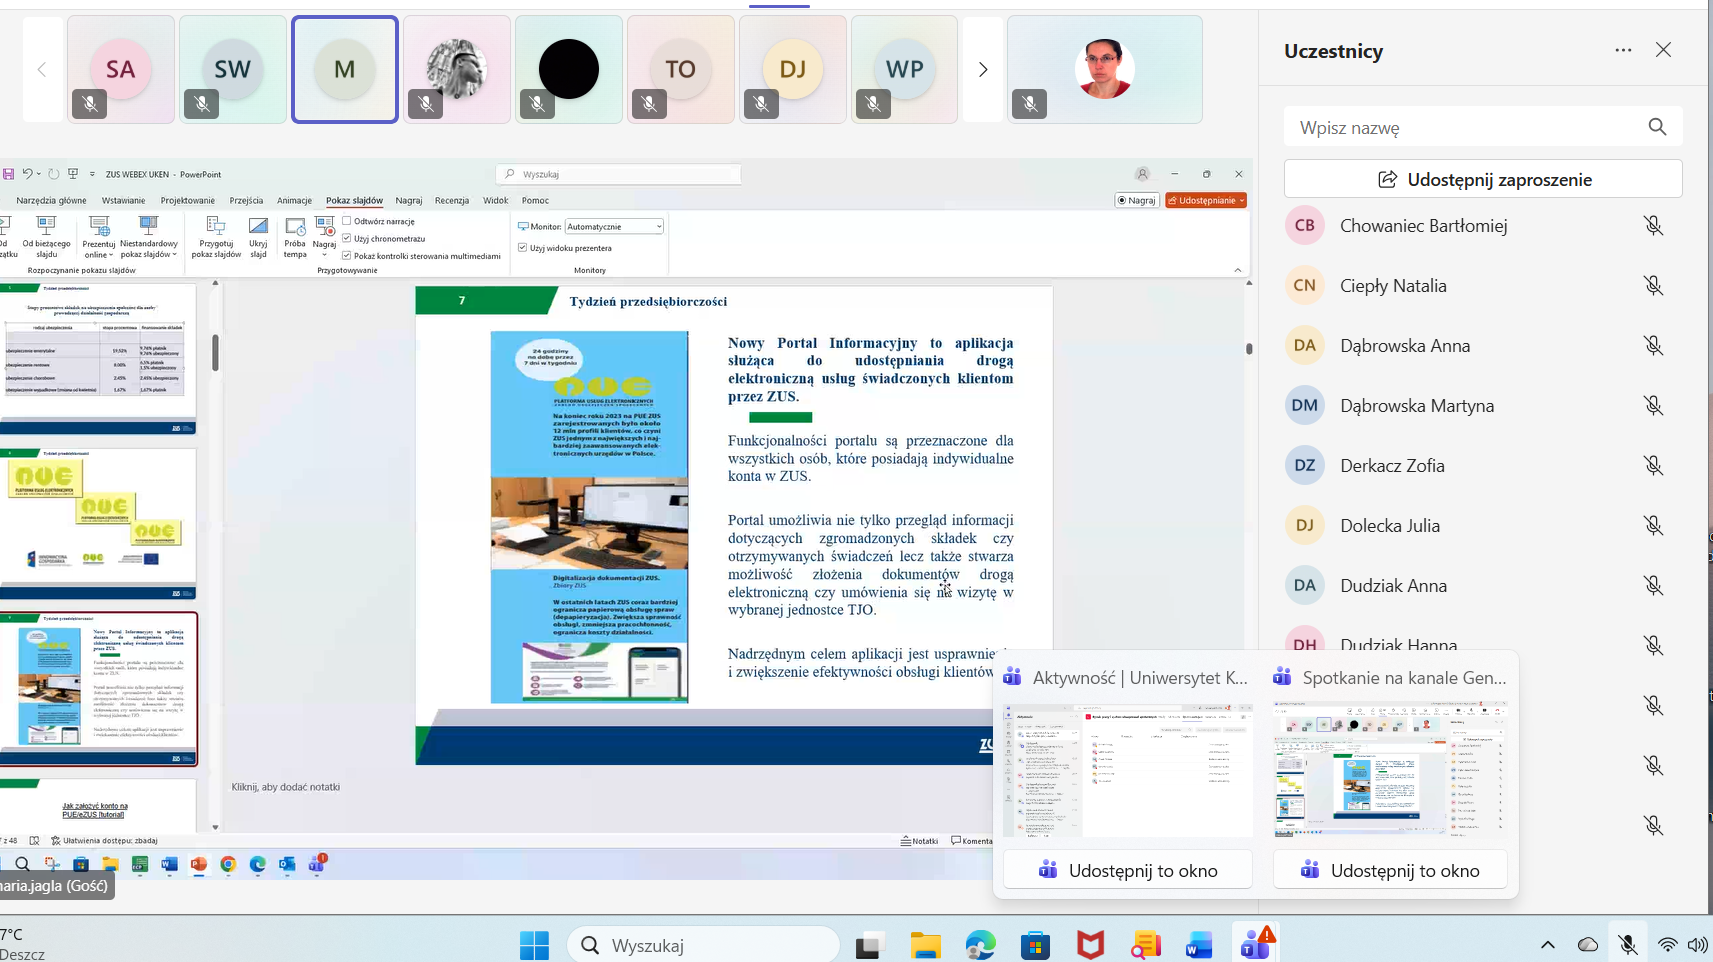Launch Word from the Windows taskbar

[1198, 944]
